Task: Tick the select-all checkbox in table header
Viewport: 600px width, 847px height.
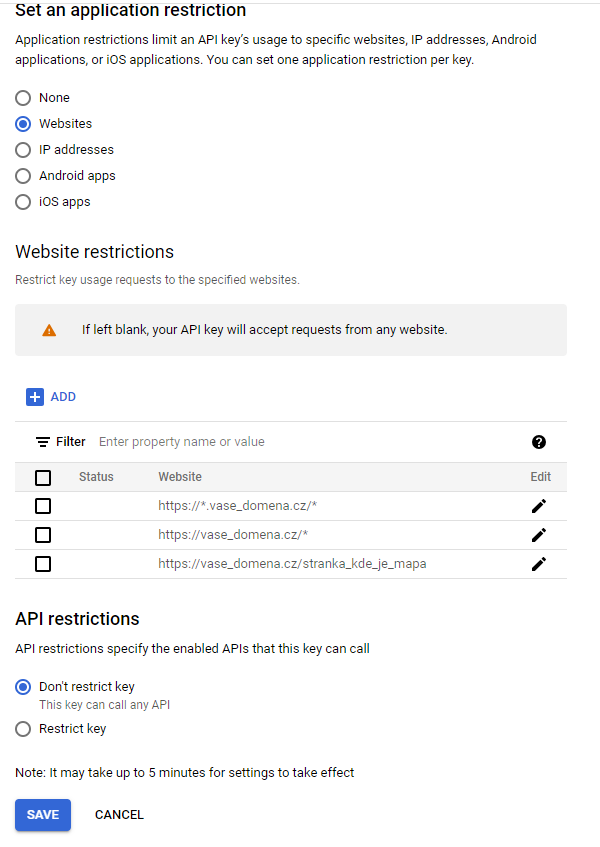Action: [x=43, y=477]
